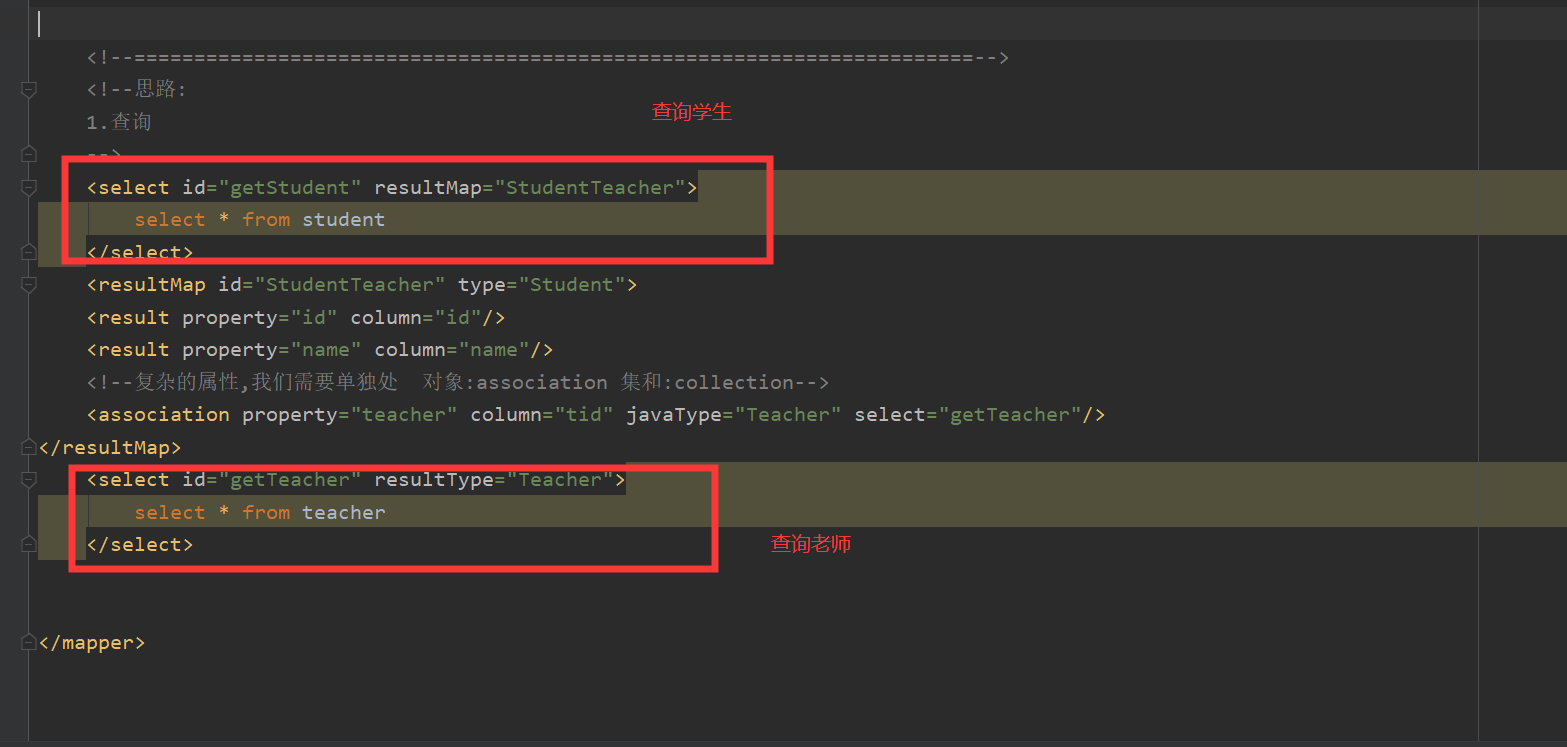Image resolution: width=1567 pixels, height=747 pixels.
Task: Click id="StudentTeacher" in the resultMap tag
Action: [x=332, y=285]
